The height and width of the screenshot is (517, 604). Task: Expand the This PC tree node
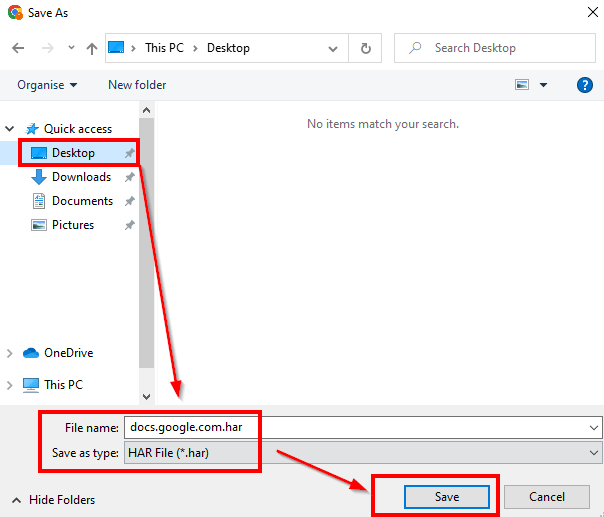(10, 385)
